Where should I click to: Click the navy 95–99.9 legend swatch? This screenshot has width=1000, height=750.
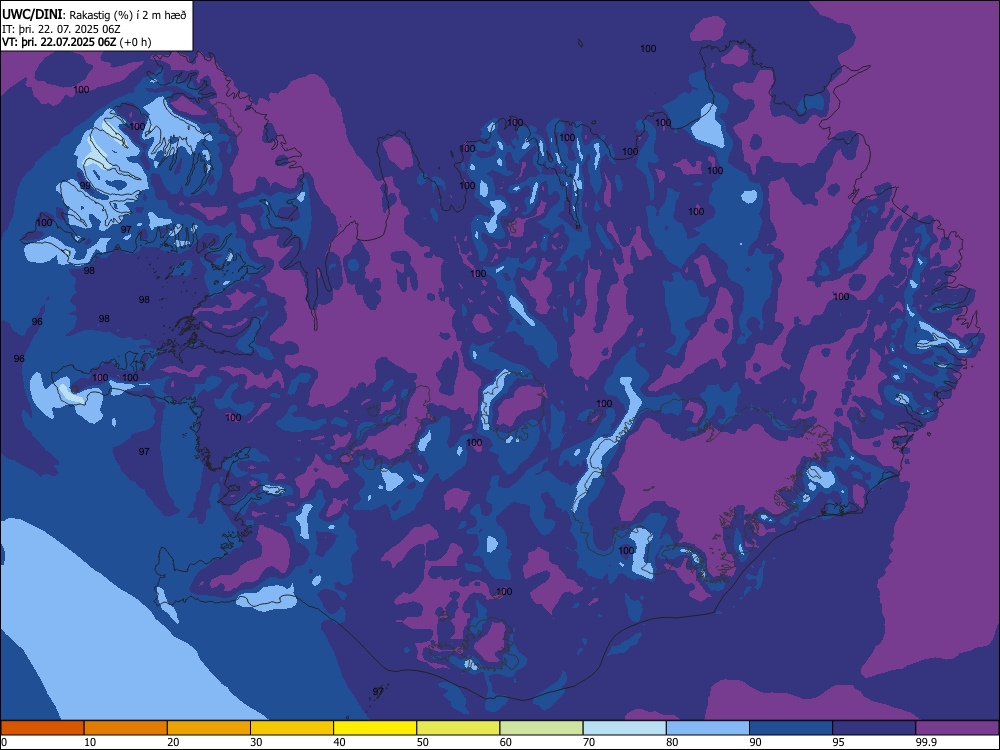click(x=874, y=728)
